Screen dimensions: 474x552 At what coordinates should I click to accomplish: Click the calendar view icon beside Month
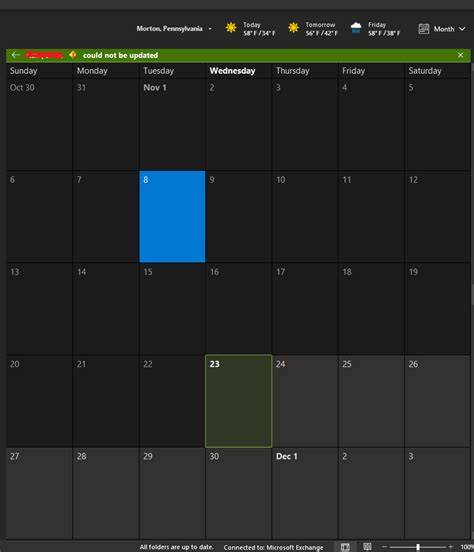[x=424, y=29]
